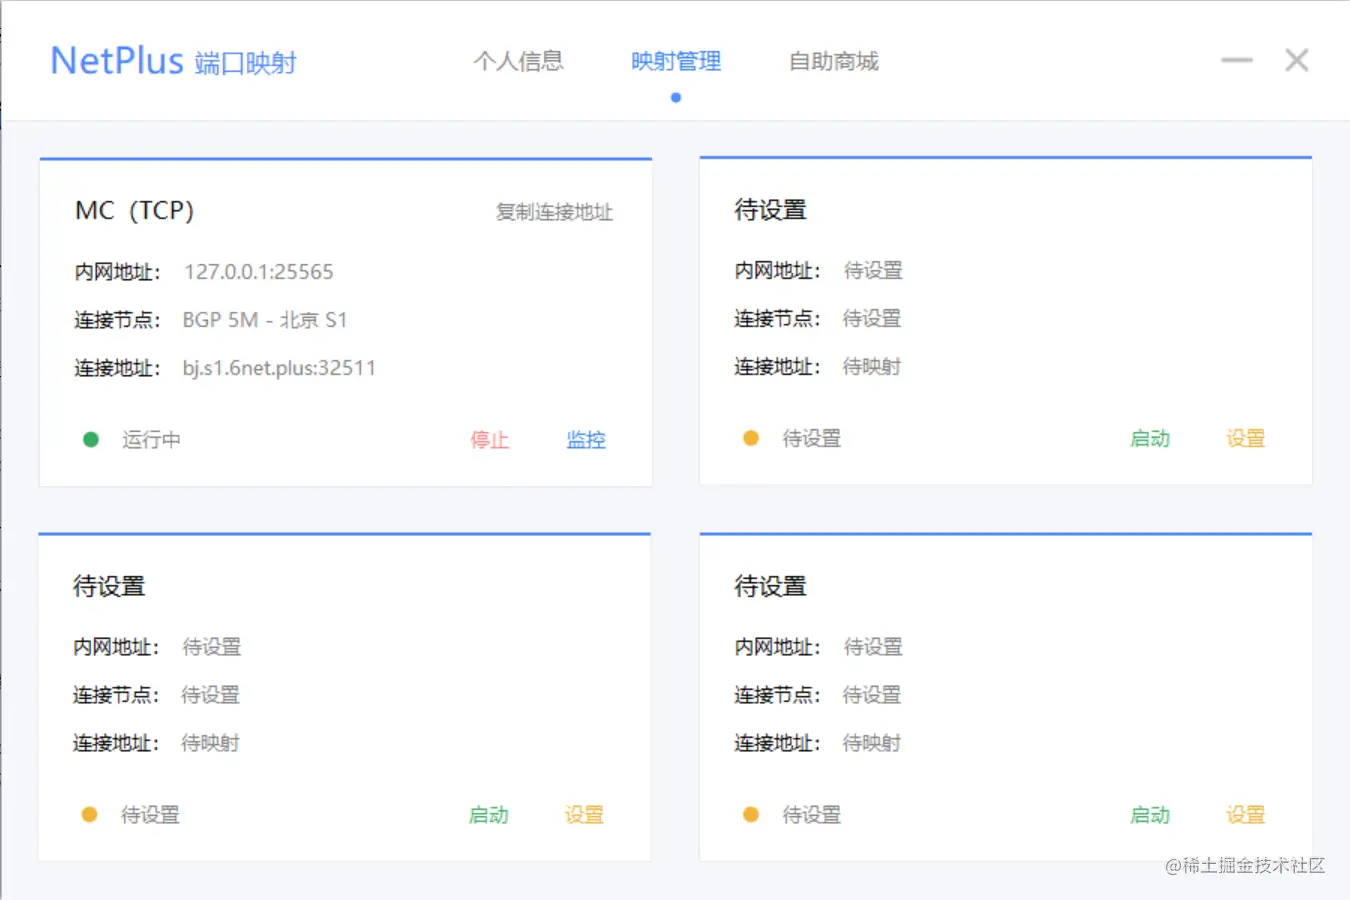Open 设置 in the bottom-right card

pos(1246,816)
